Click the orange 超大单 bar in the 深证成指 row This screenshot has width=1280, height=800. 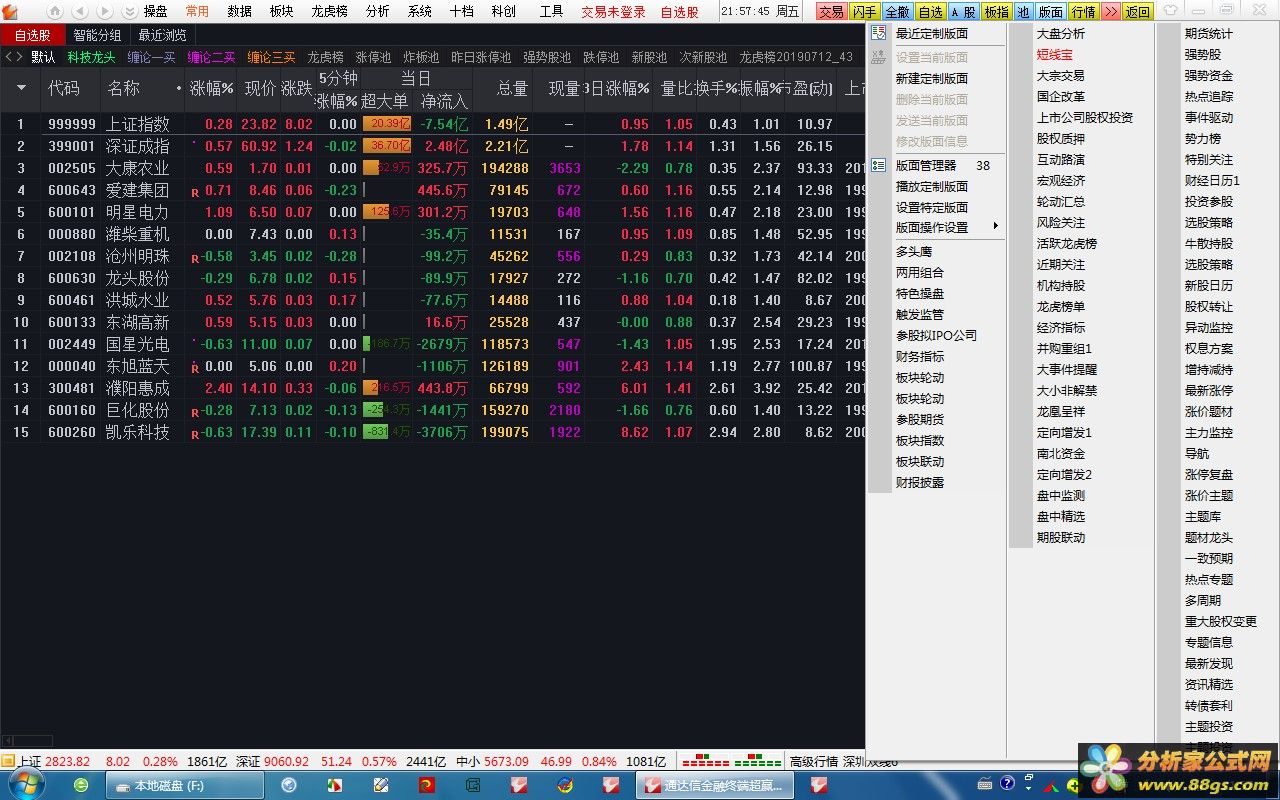pyautogui.click(x=387, y=146)
